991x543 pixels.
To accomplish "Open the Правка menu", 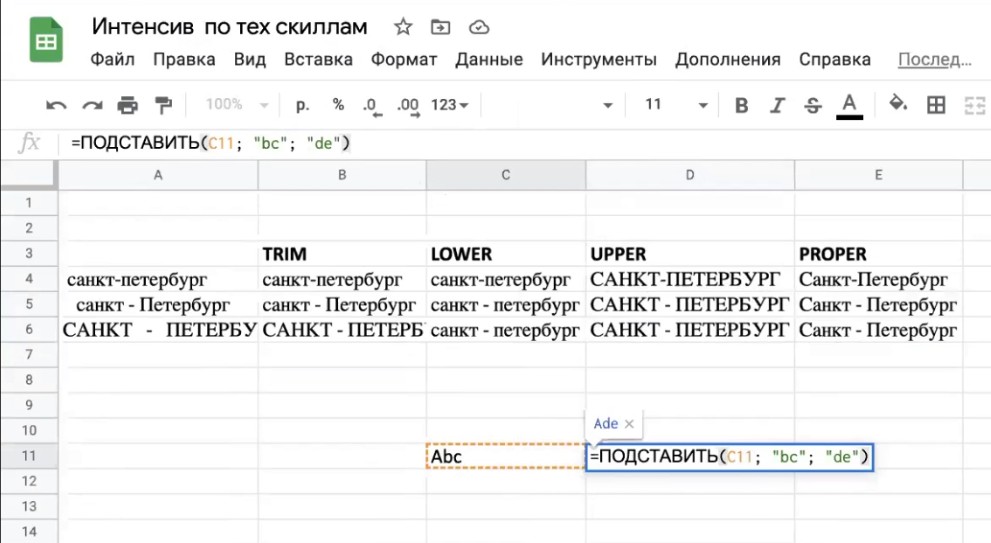I will click(x=184, y=59).
